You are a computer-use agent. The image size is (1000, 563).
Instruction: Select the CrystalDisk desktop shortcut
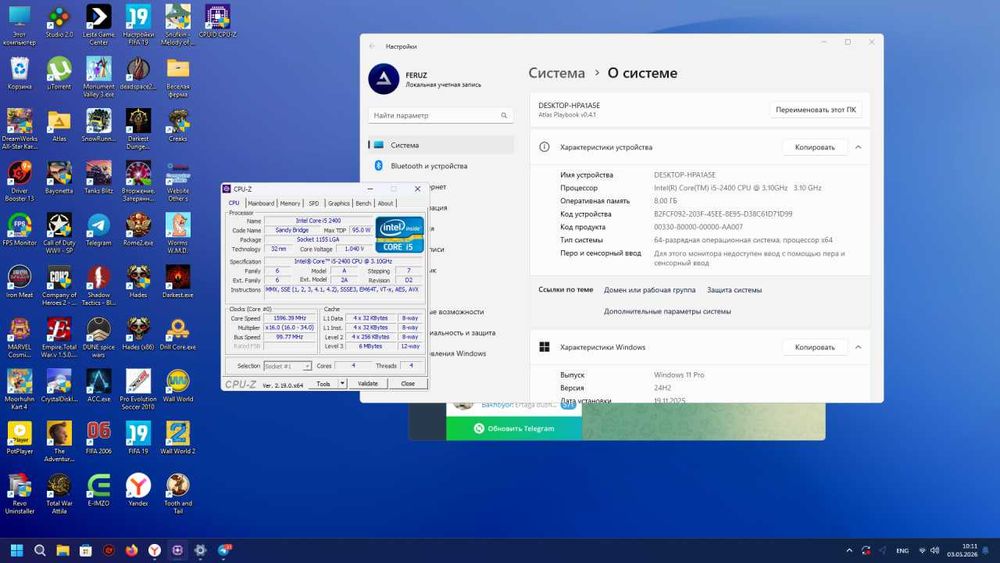[x=59, y=386]
